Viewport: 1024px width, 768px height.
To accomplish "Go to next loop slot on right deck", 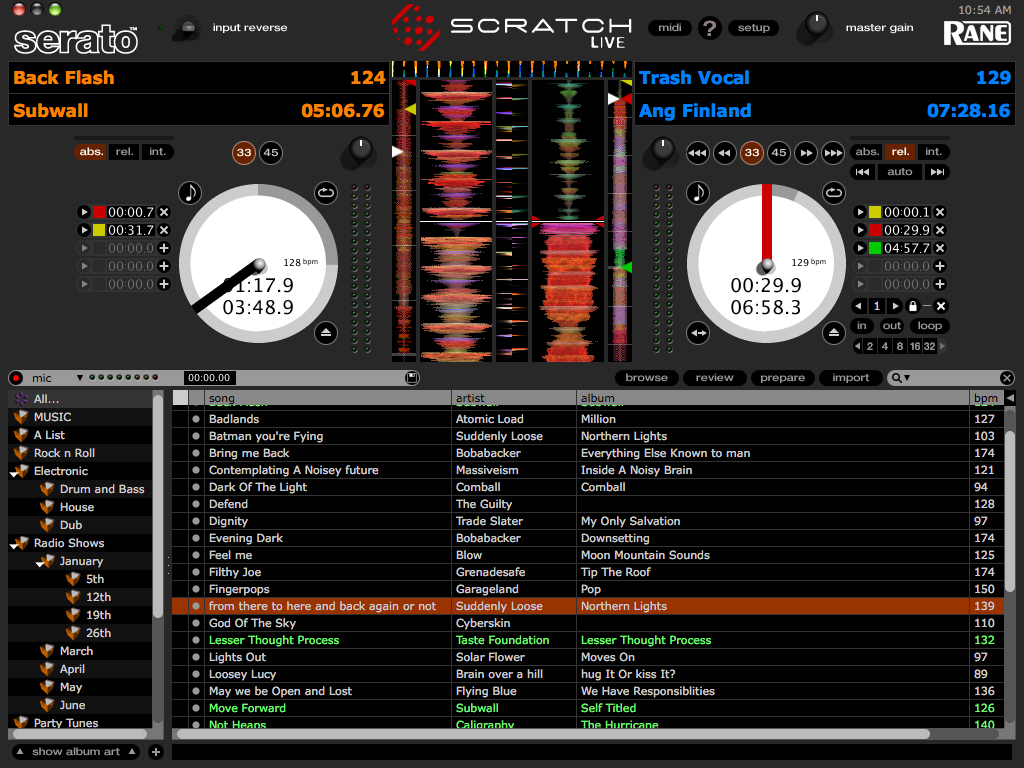I will click(895, 306).
